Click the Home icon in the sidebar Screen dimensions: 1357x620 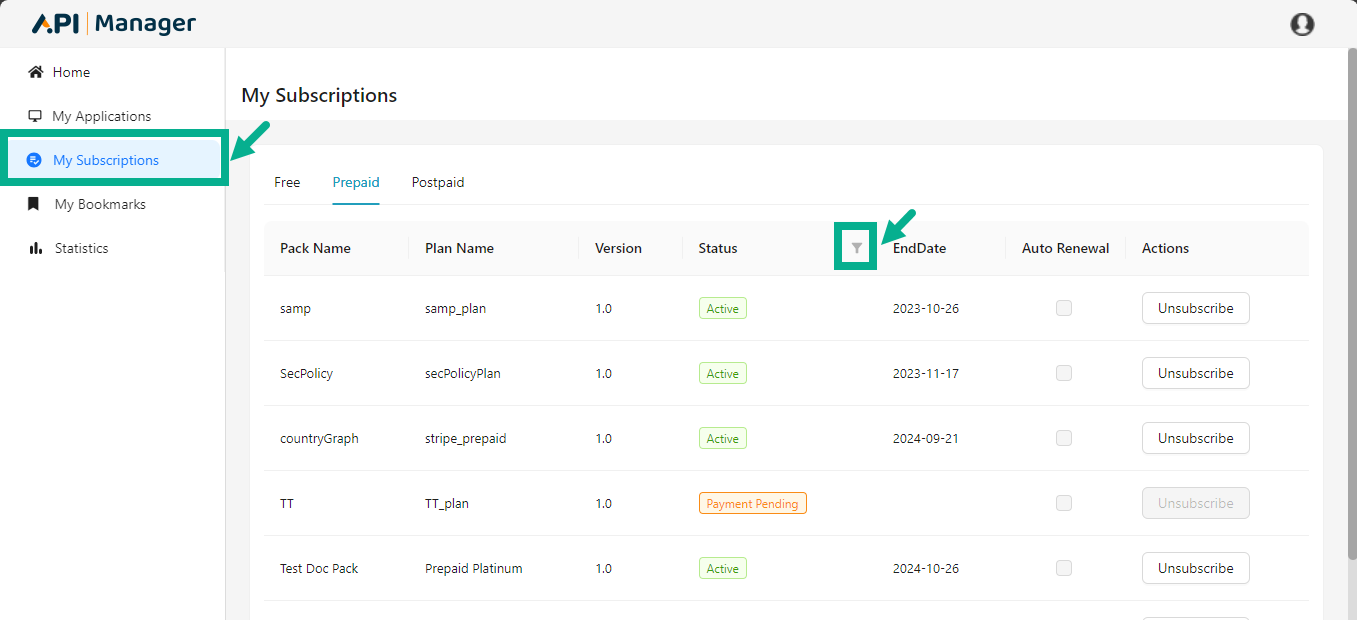pyautogui.click(x=38, y=71)
